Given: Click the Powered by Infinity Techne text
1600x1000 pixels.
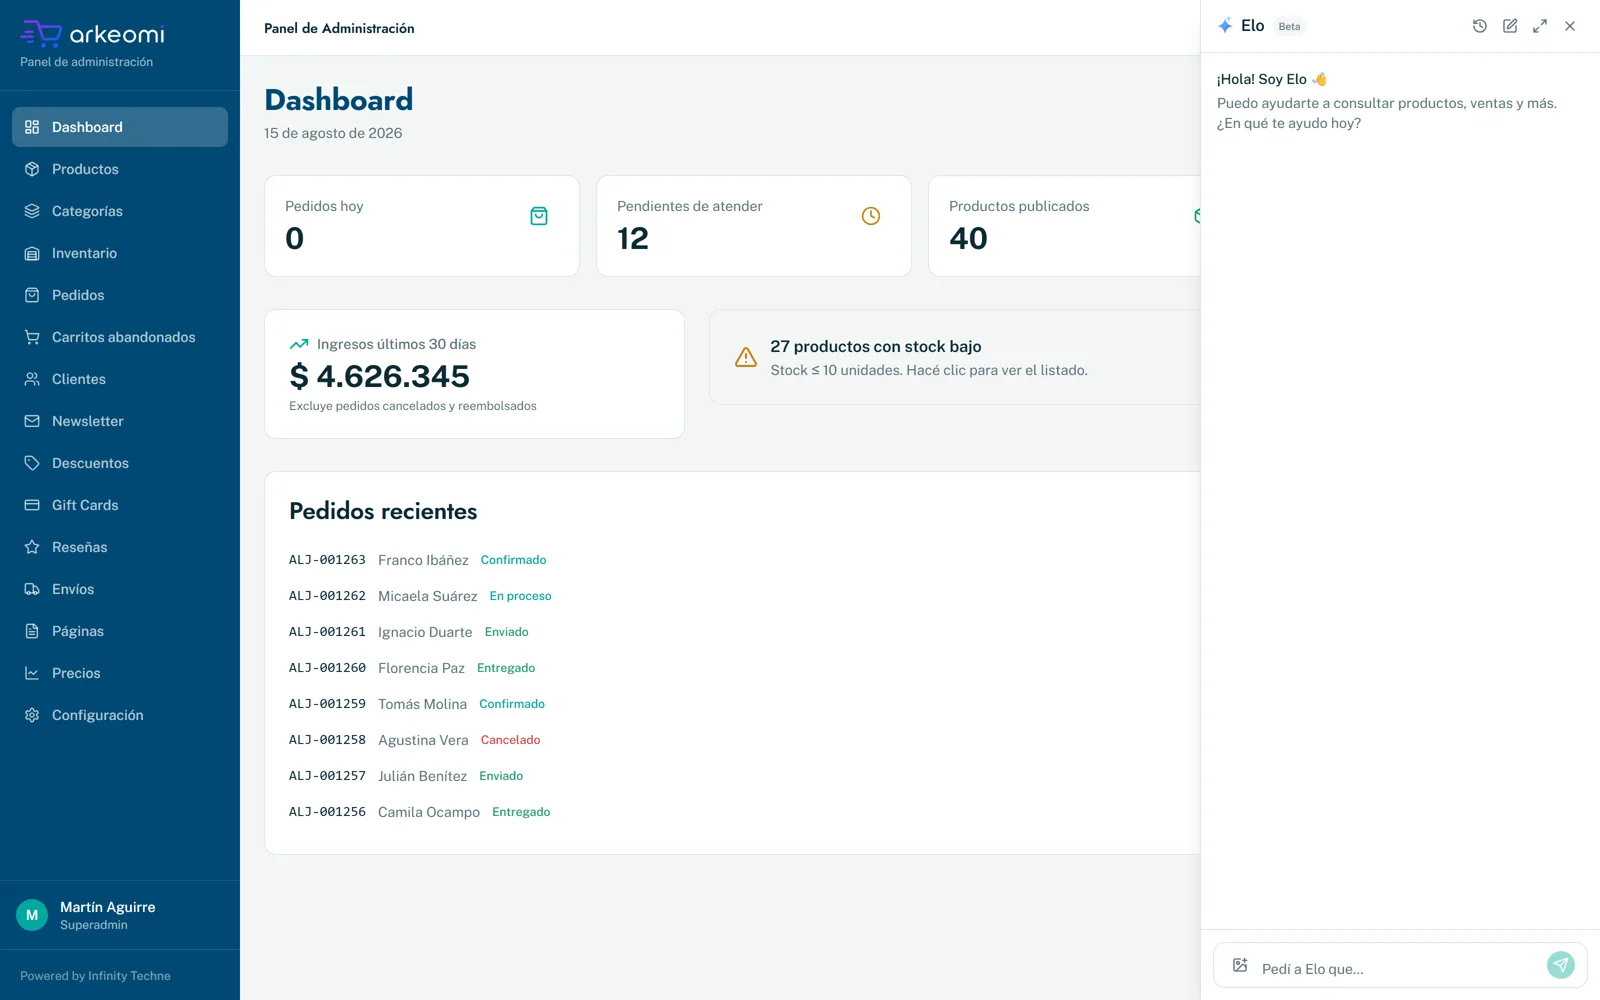Looking at the screenshot, I should click(x=95, y=976).
